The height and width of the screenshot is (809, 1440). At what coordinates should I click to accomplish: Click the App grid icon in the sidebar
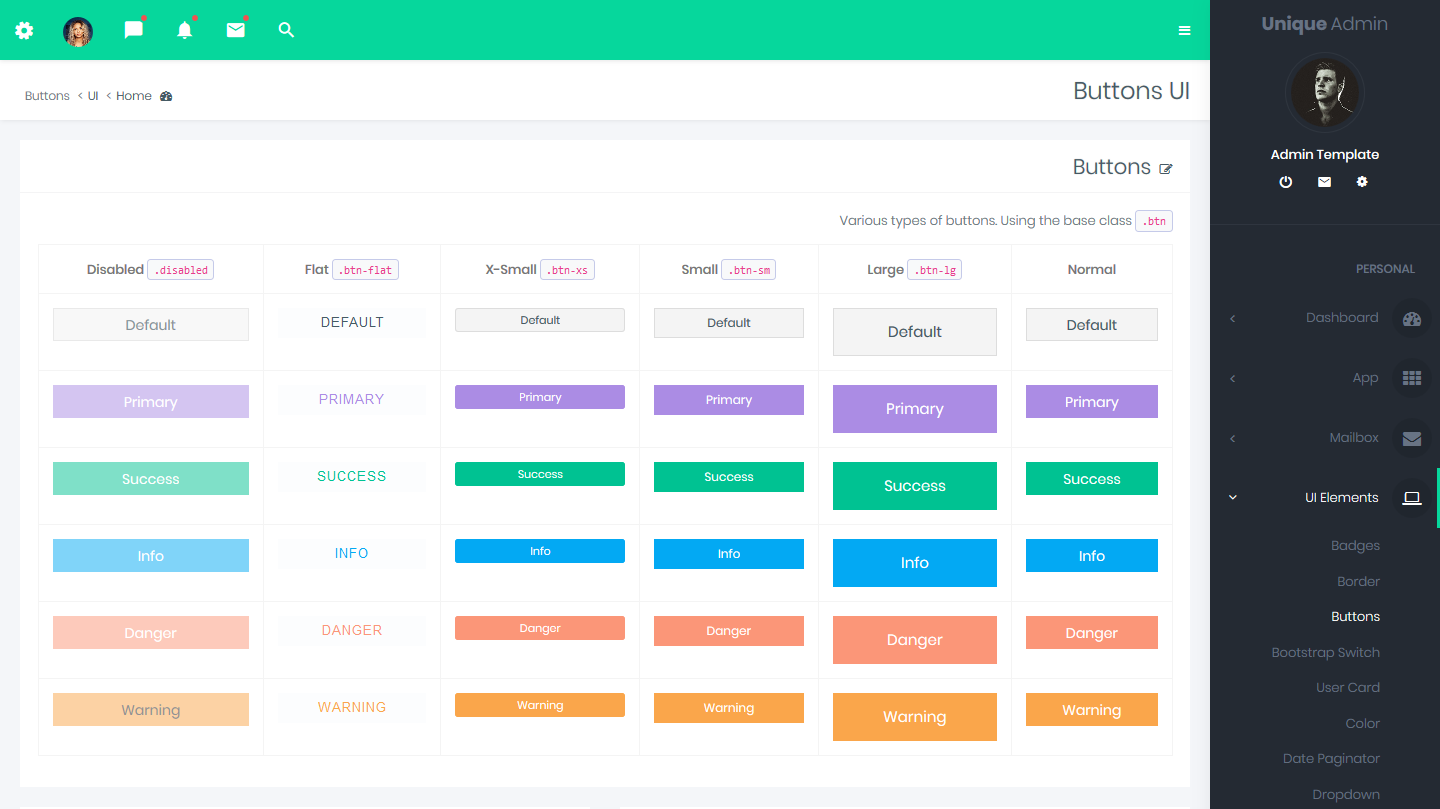(1411, 378)
